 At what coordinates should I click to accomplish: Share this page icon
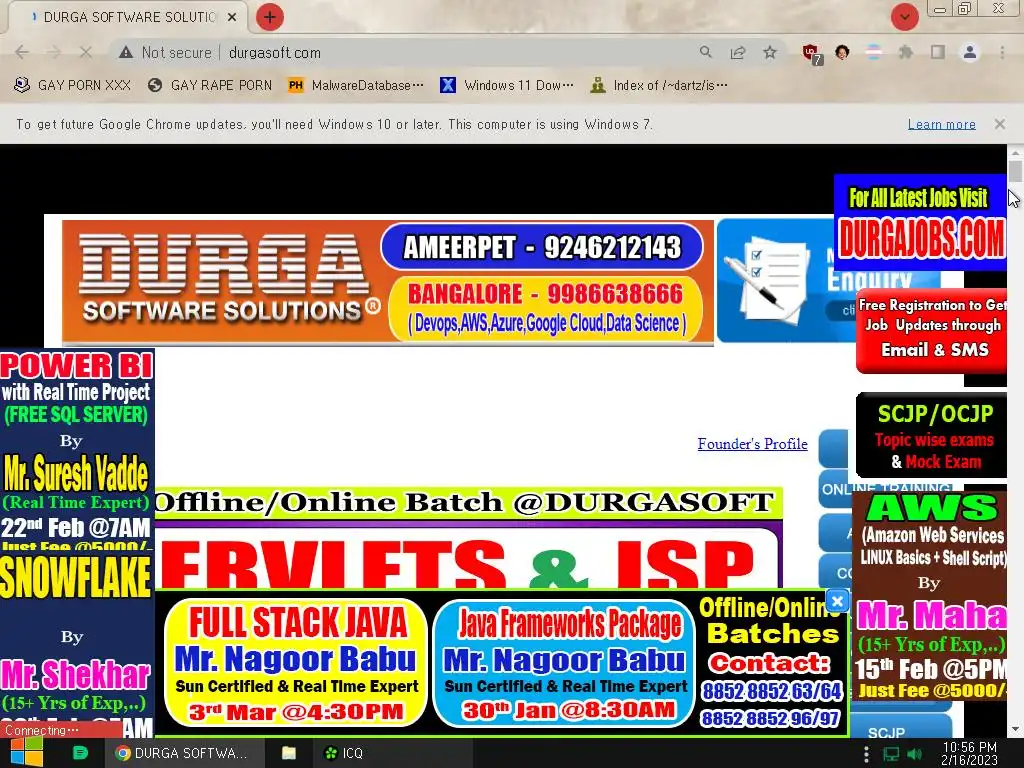[x=738, y=52]
